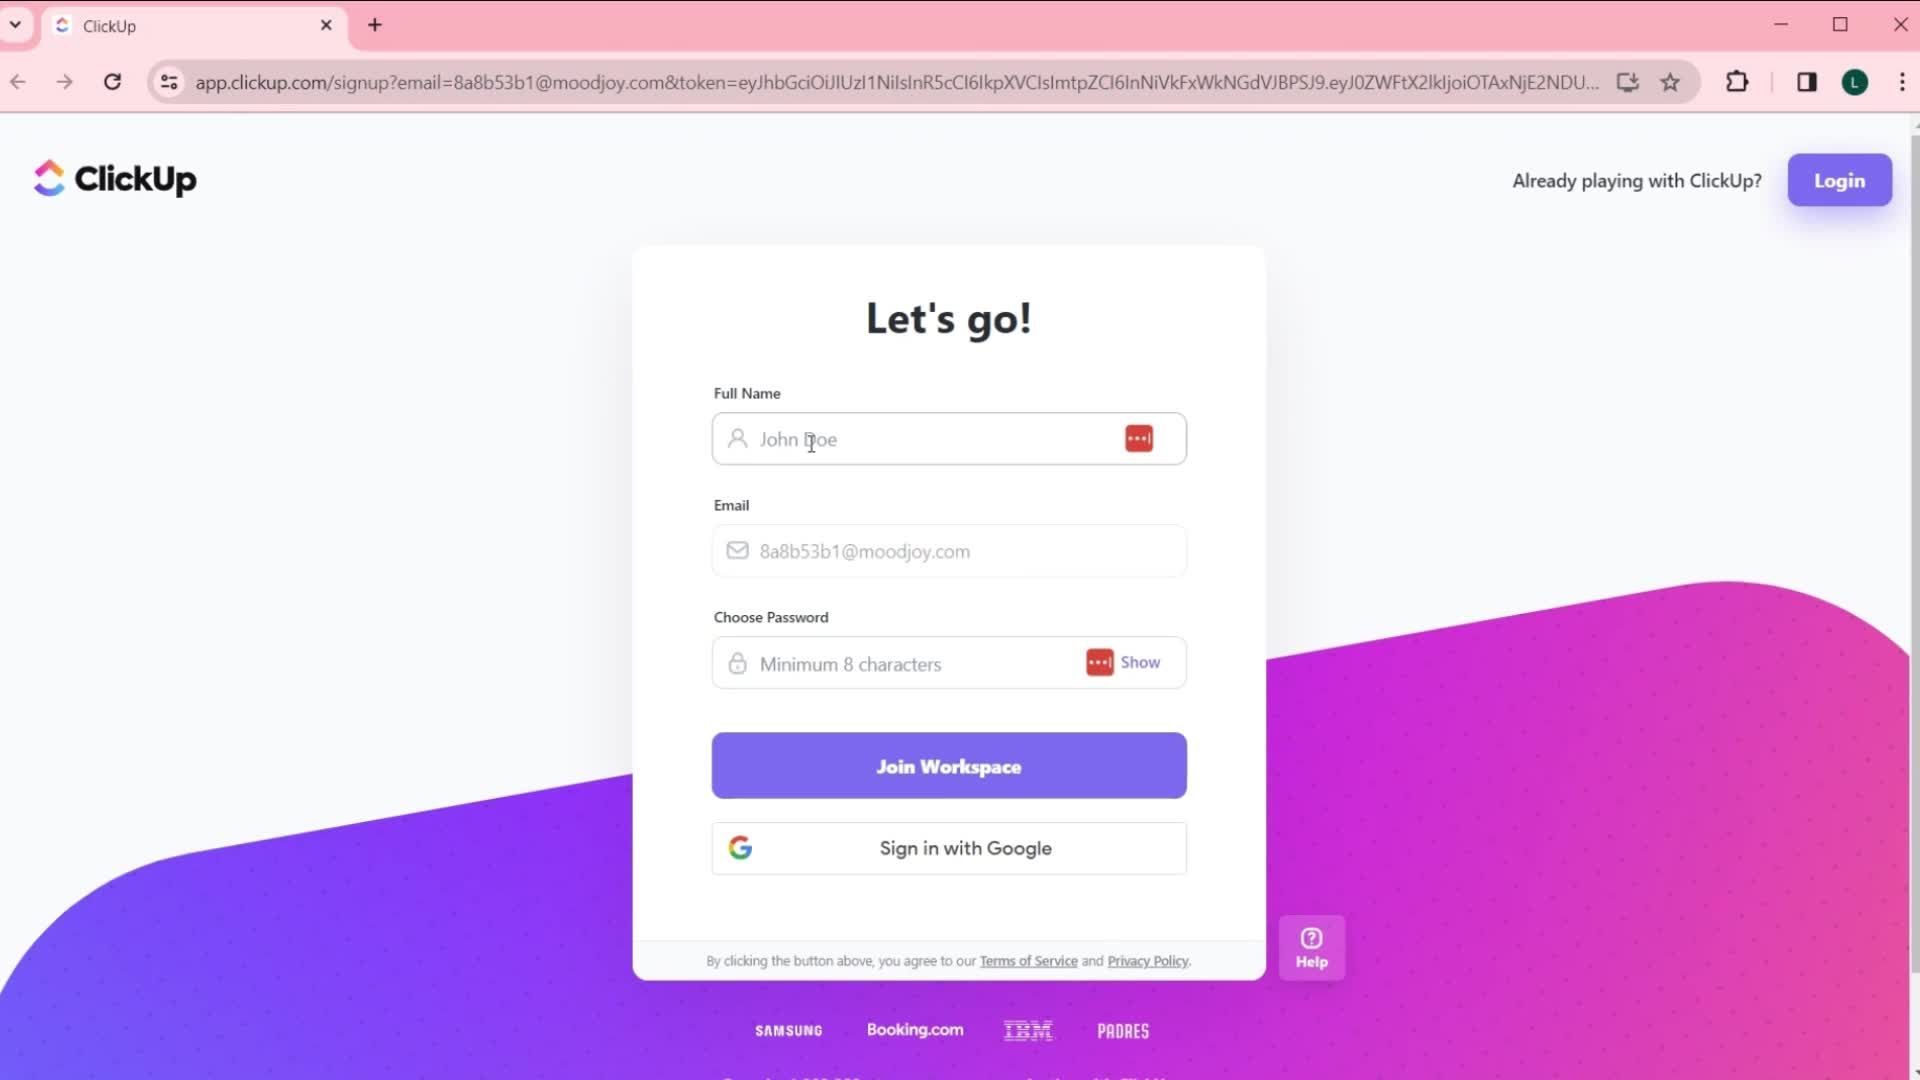Click the Full Name input field
Viewport: 1920px width, 1080px height.
click(x=949, y=438)
